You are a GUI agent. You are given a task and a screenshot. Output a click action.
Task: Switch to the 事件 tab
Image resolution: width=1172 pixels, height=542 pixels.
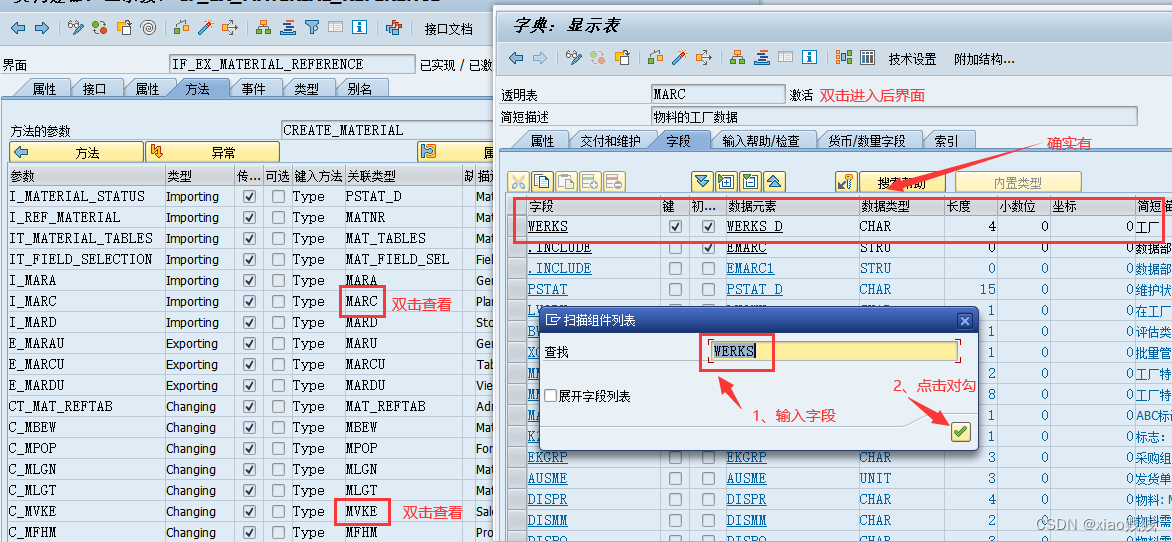point(253,89)
